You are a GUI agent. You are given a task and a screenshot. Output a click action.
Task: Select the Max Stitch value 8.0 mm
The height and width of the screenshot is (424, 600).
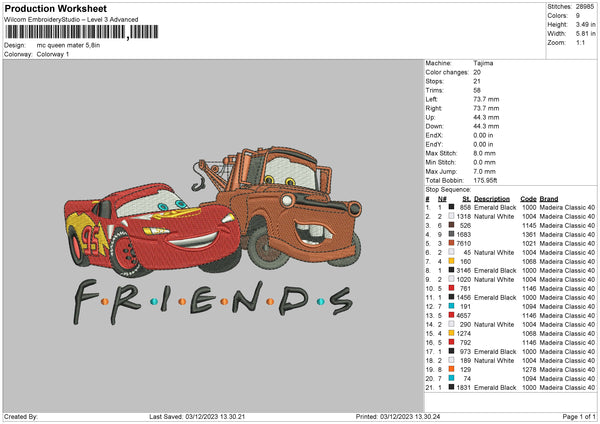click(x=484, y=153)
